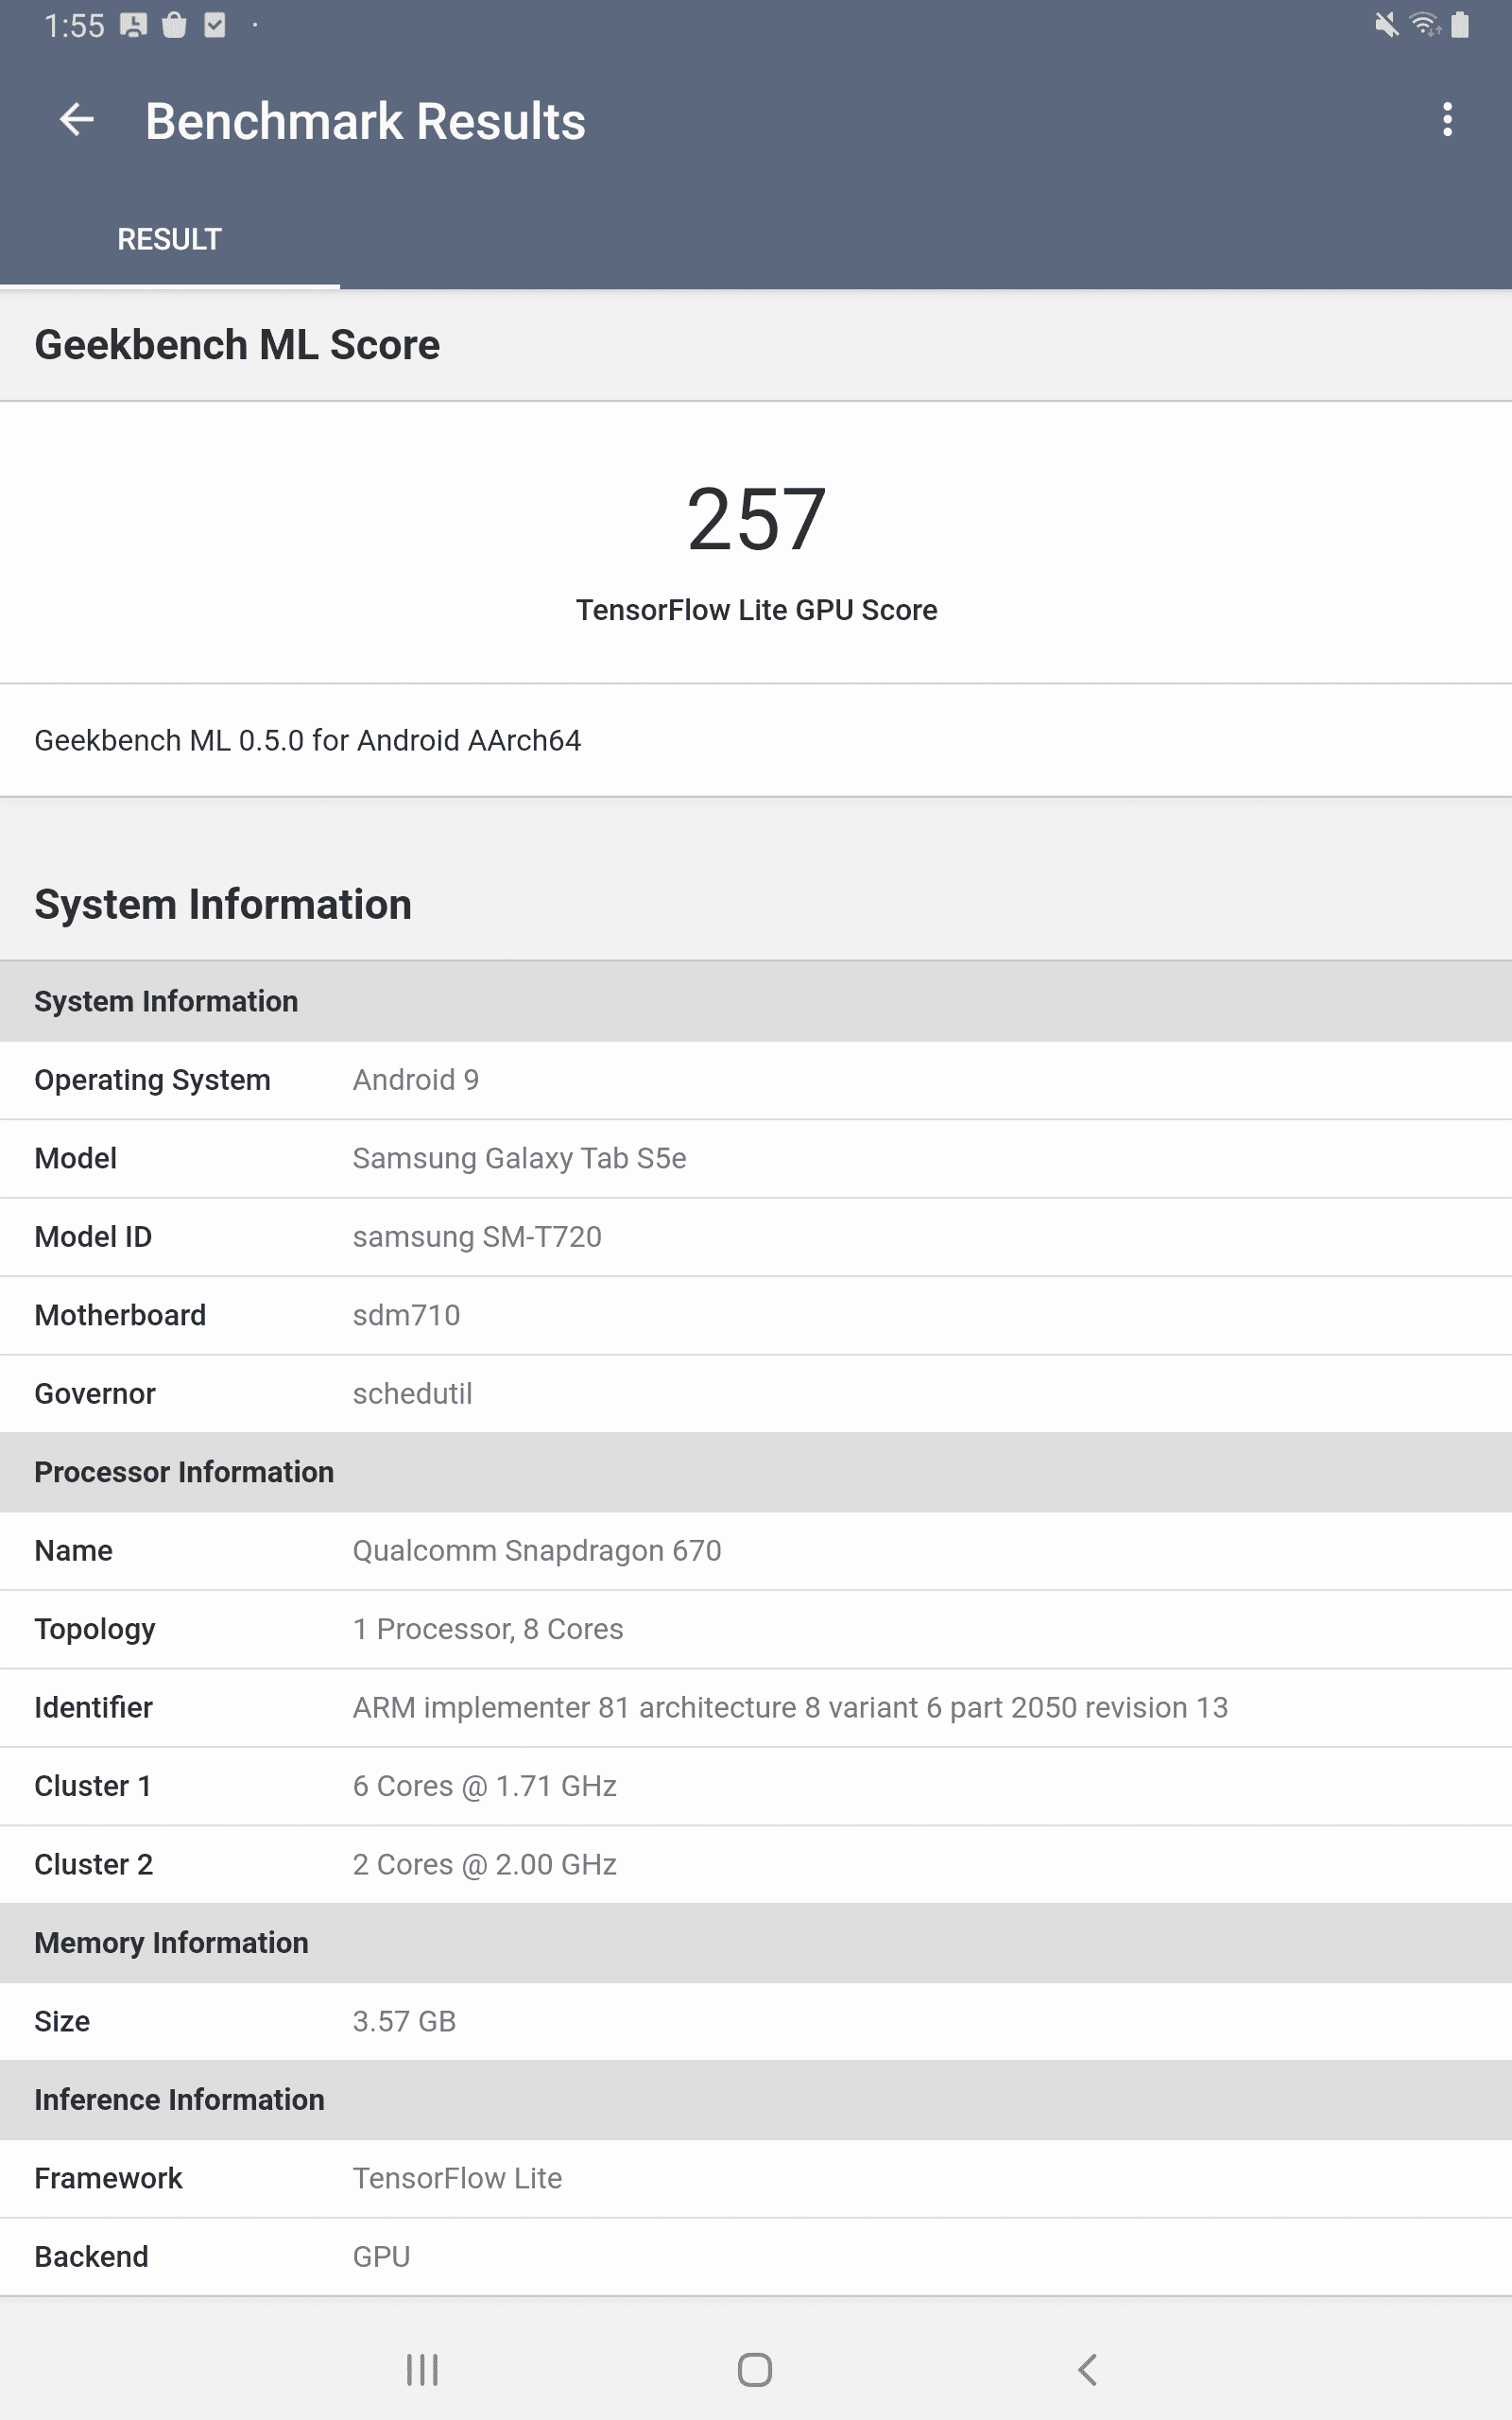Tap the shopping bag notification icon
Image resolution: width=1512 pixels, height=2420 pixels.
click(174, 25)
